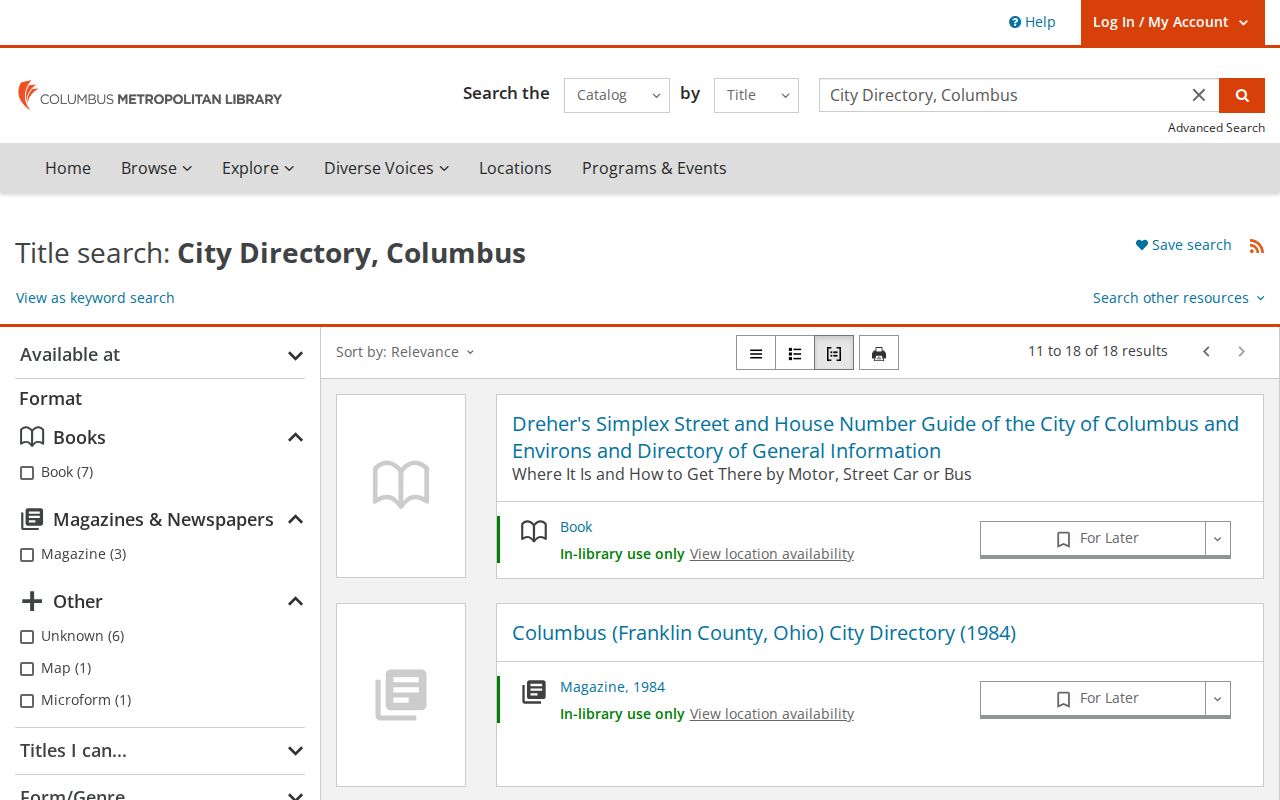Collapse the Other format group
The image size is (1280, 800).
(x=295, y=602)
